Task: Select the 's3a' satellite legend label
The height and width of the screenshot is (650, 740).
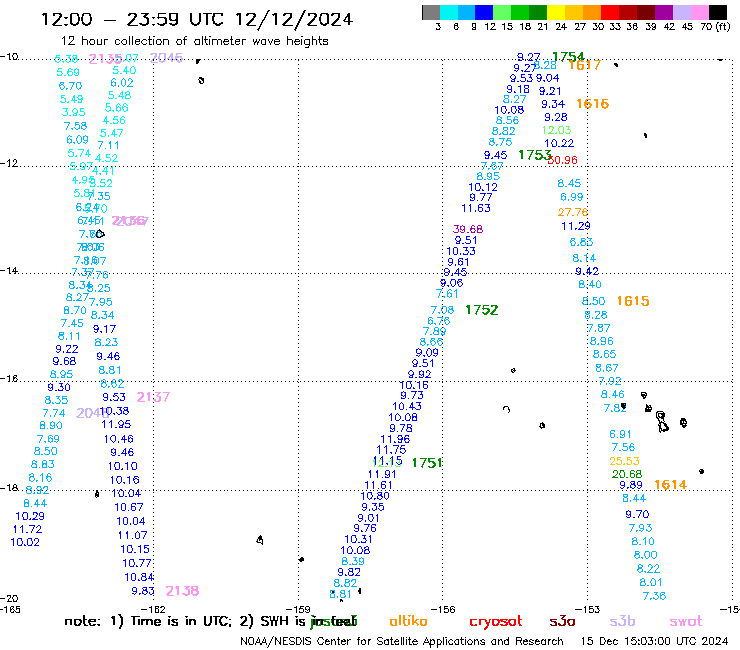Action: pyautogui.click(x=562, y=622)
